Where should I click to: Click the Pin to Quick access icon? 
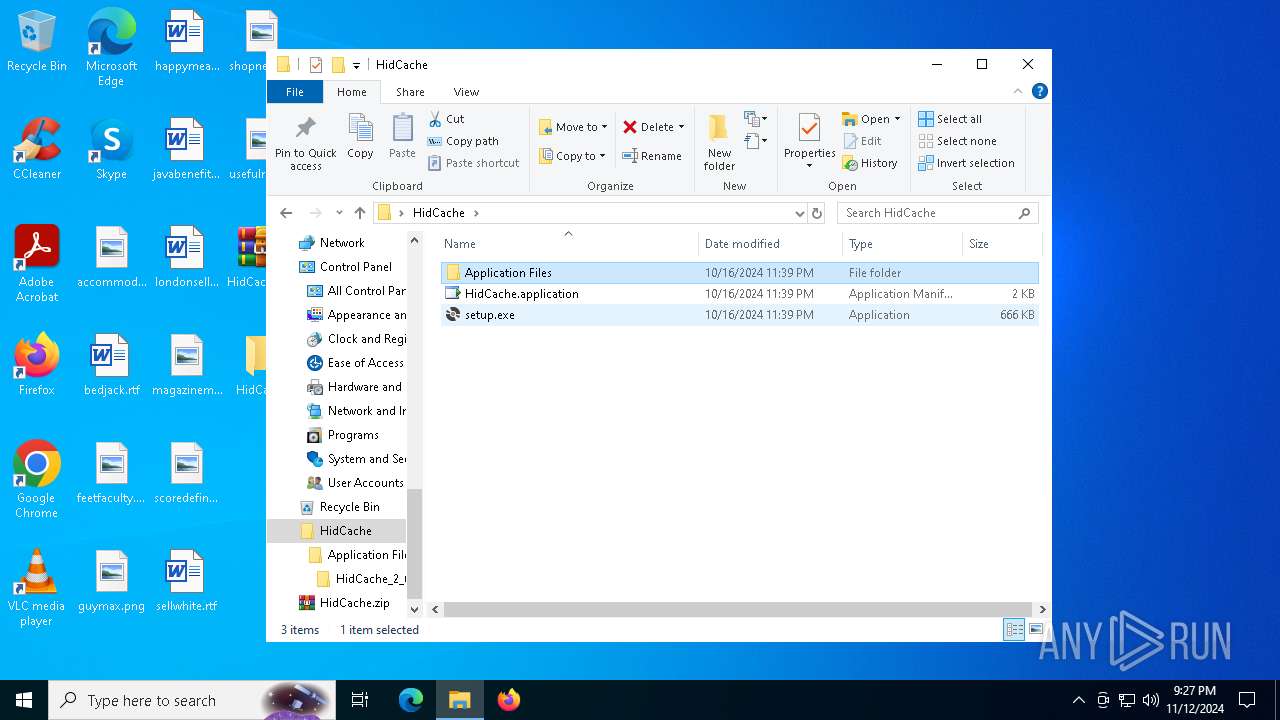[306, 142]
